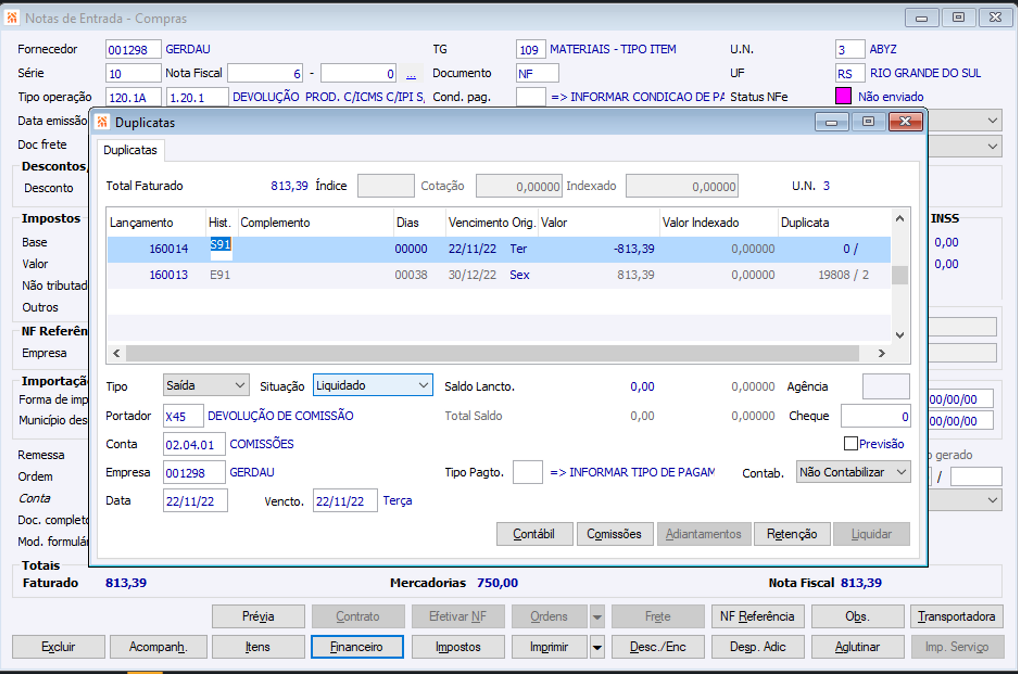Click the ellipsis lookup beside Nota Fiscal

411,73
